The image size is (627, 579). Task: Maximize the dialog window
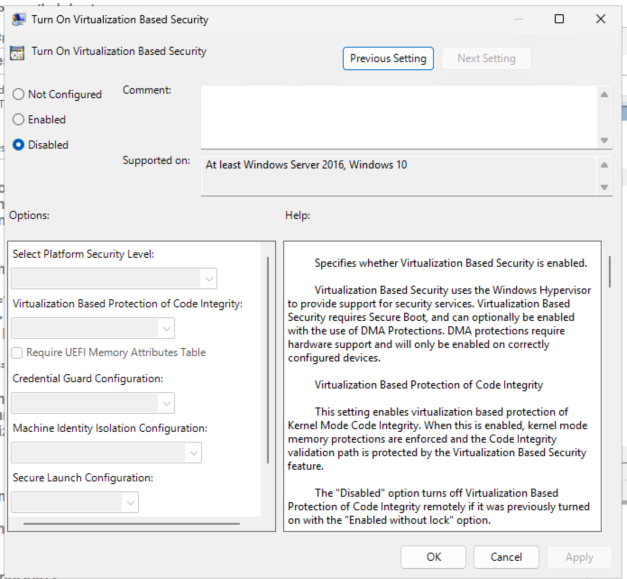[559, 19]
